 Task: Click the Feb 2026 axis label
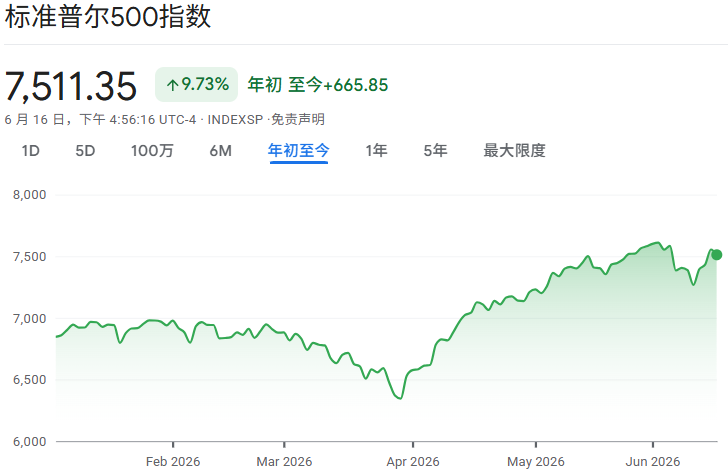(x=173, y=462)
